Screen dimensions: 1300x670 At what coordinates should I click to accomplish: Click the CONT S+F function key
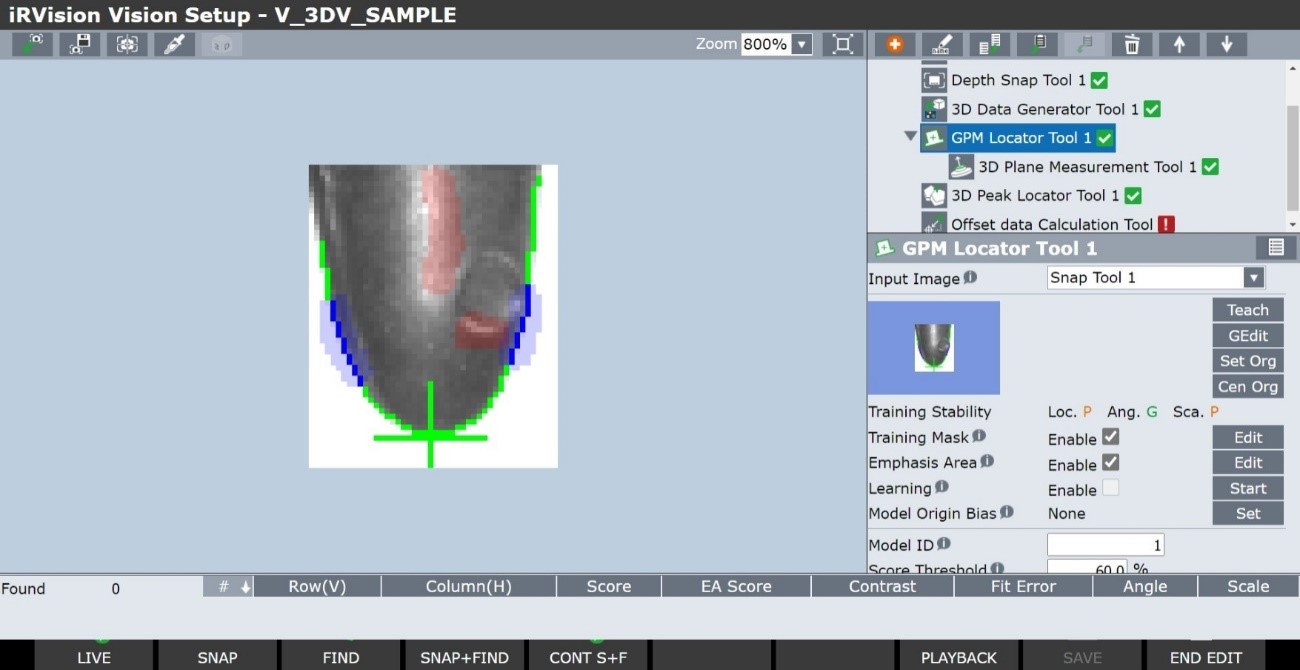click(x=588, y=657)
